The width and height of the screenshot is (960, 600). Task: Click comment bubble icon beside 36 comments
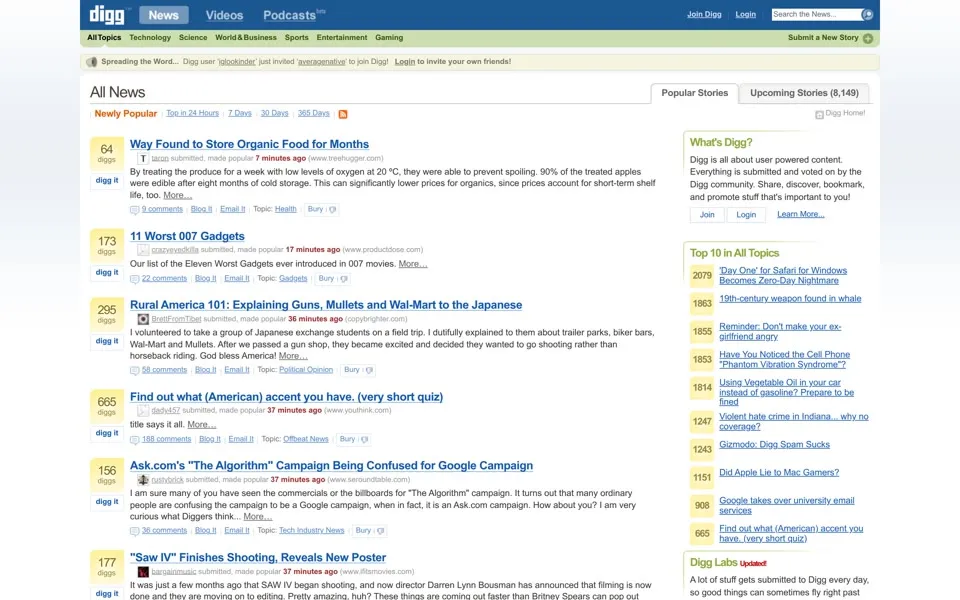point(134,531)
